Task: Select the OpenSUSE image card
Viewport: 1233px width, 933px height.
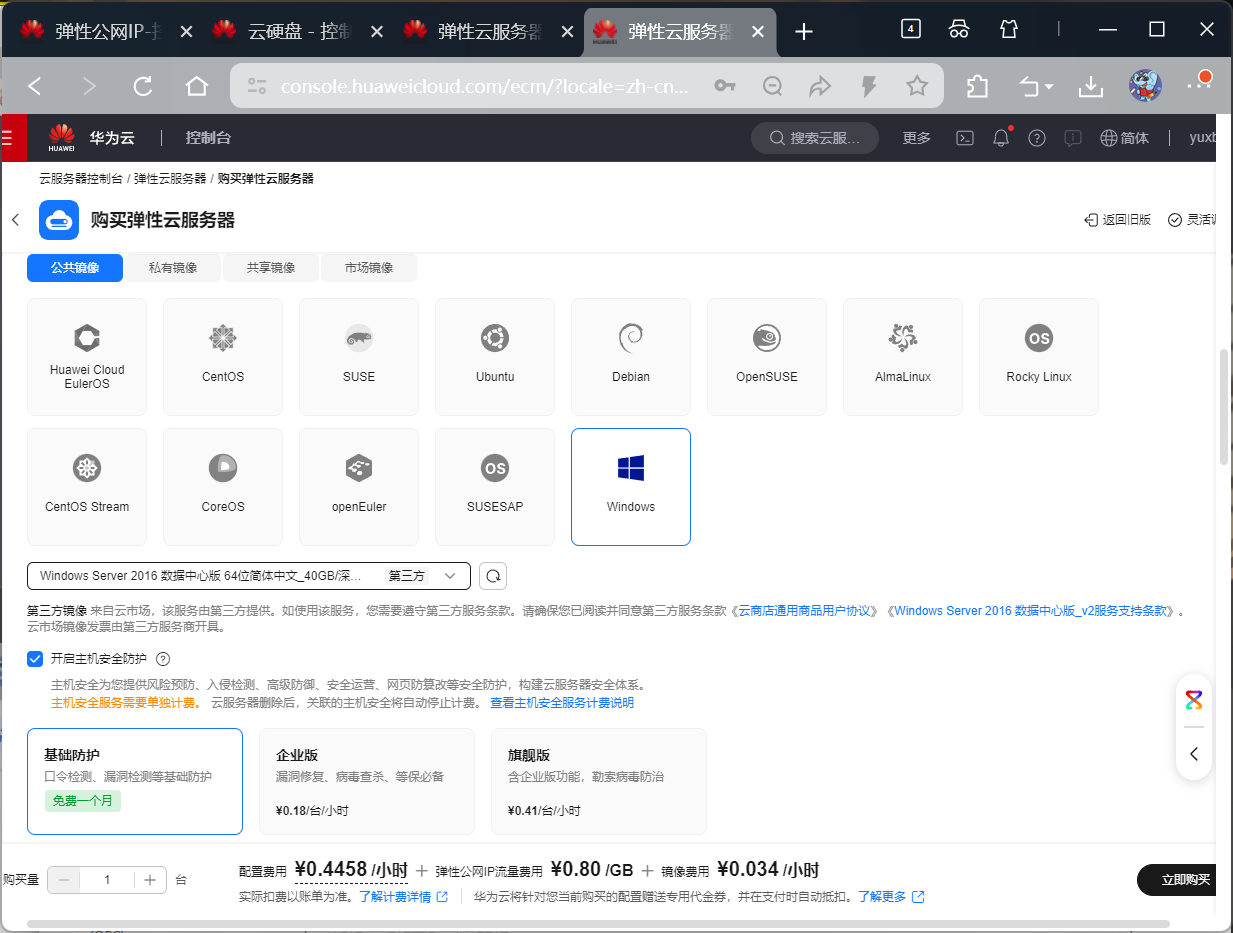Action: (767, 357)
